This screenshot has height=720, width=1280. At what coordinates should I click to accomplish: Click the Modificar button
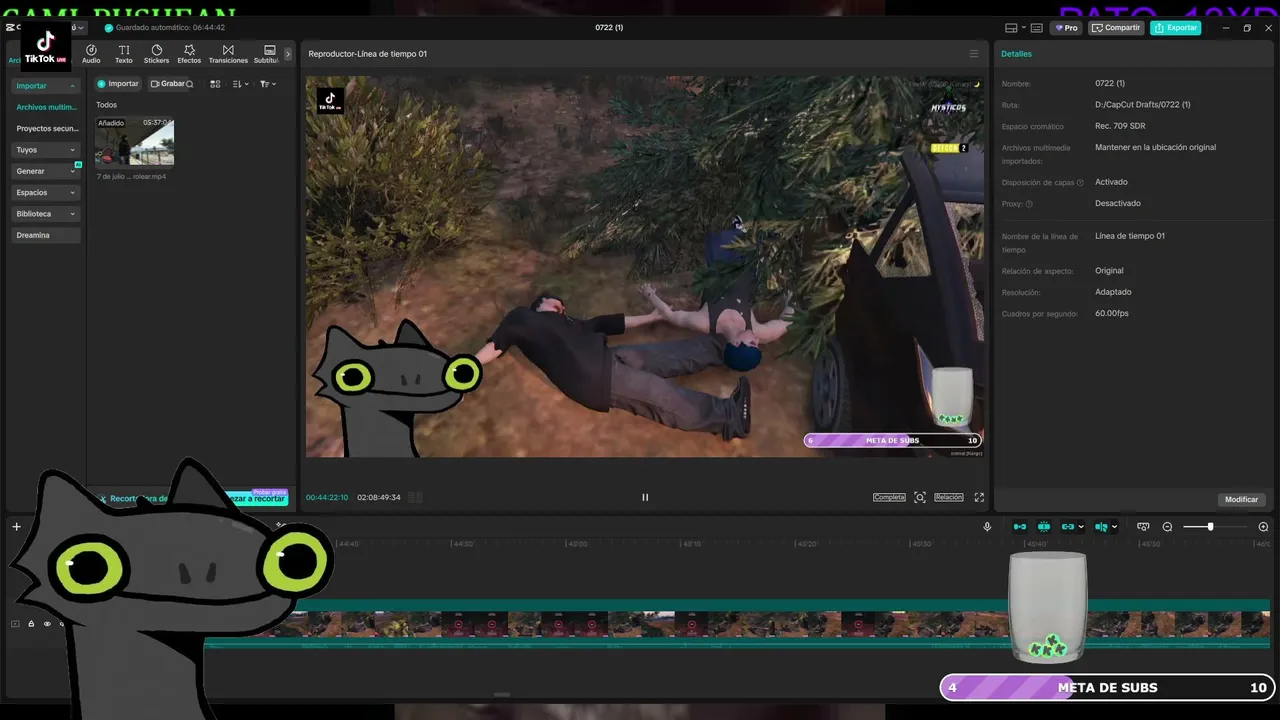1242,499
